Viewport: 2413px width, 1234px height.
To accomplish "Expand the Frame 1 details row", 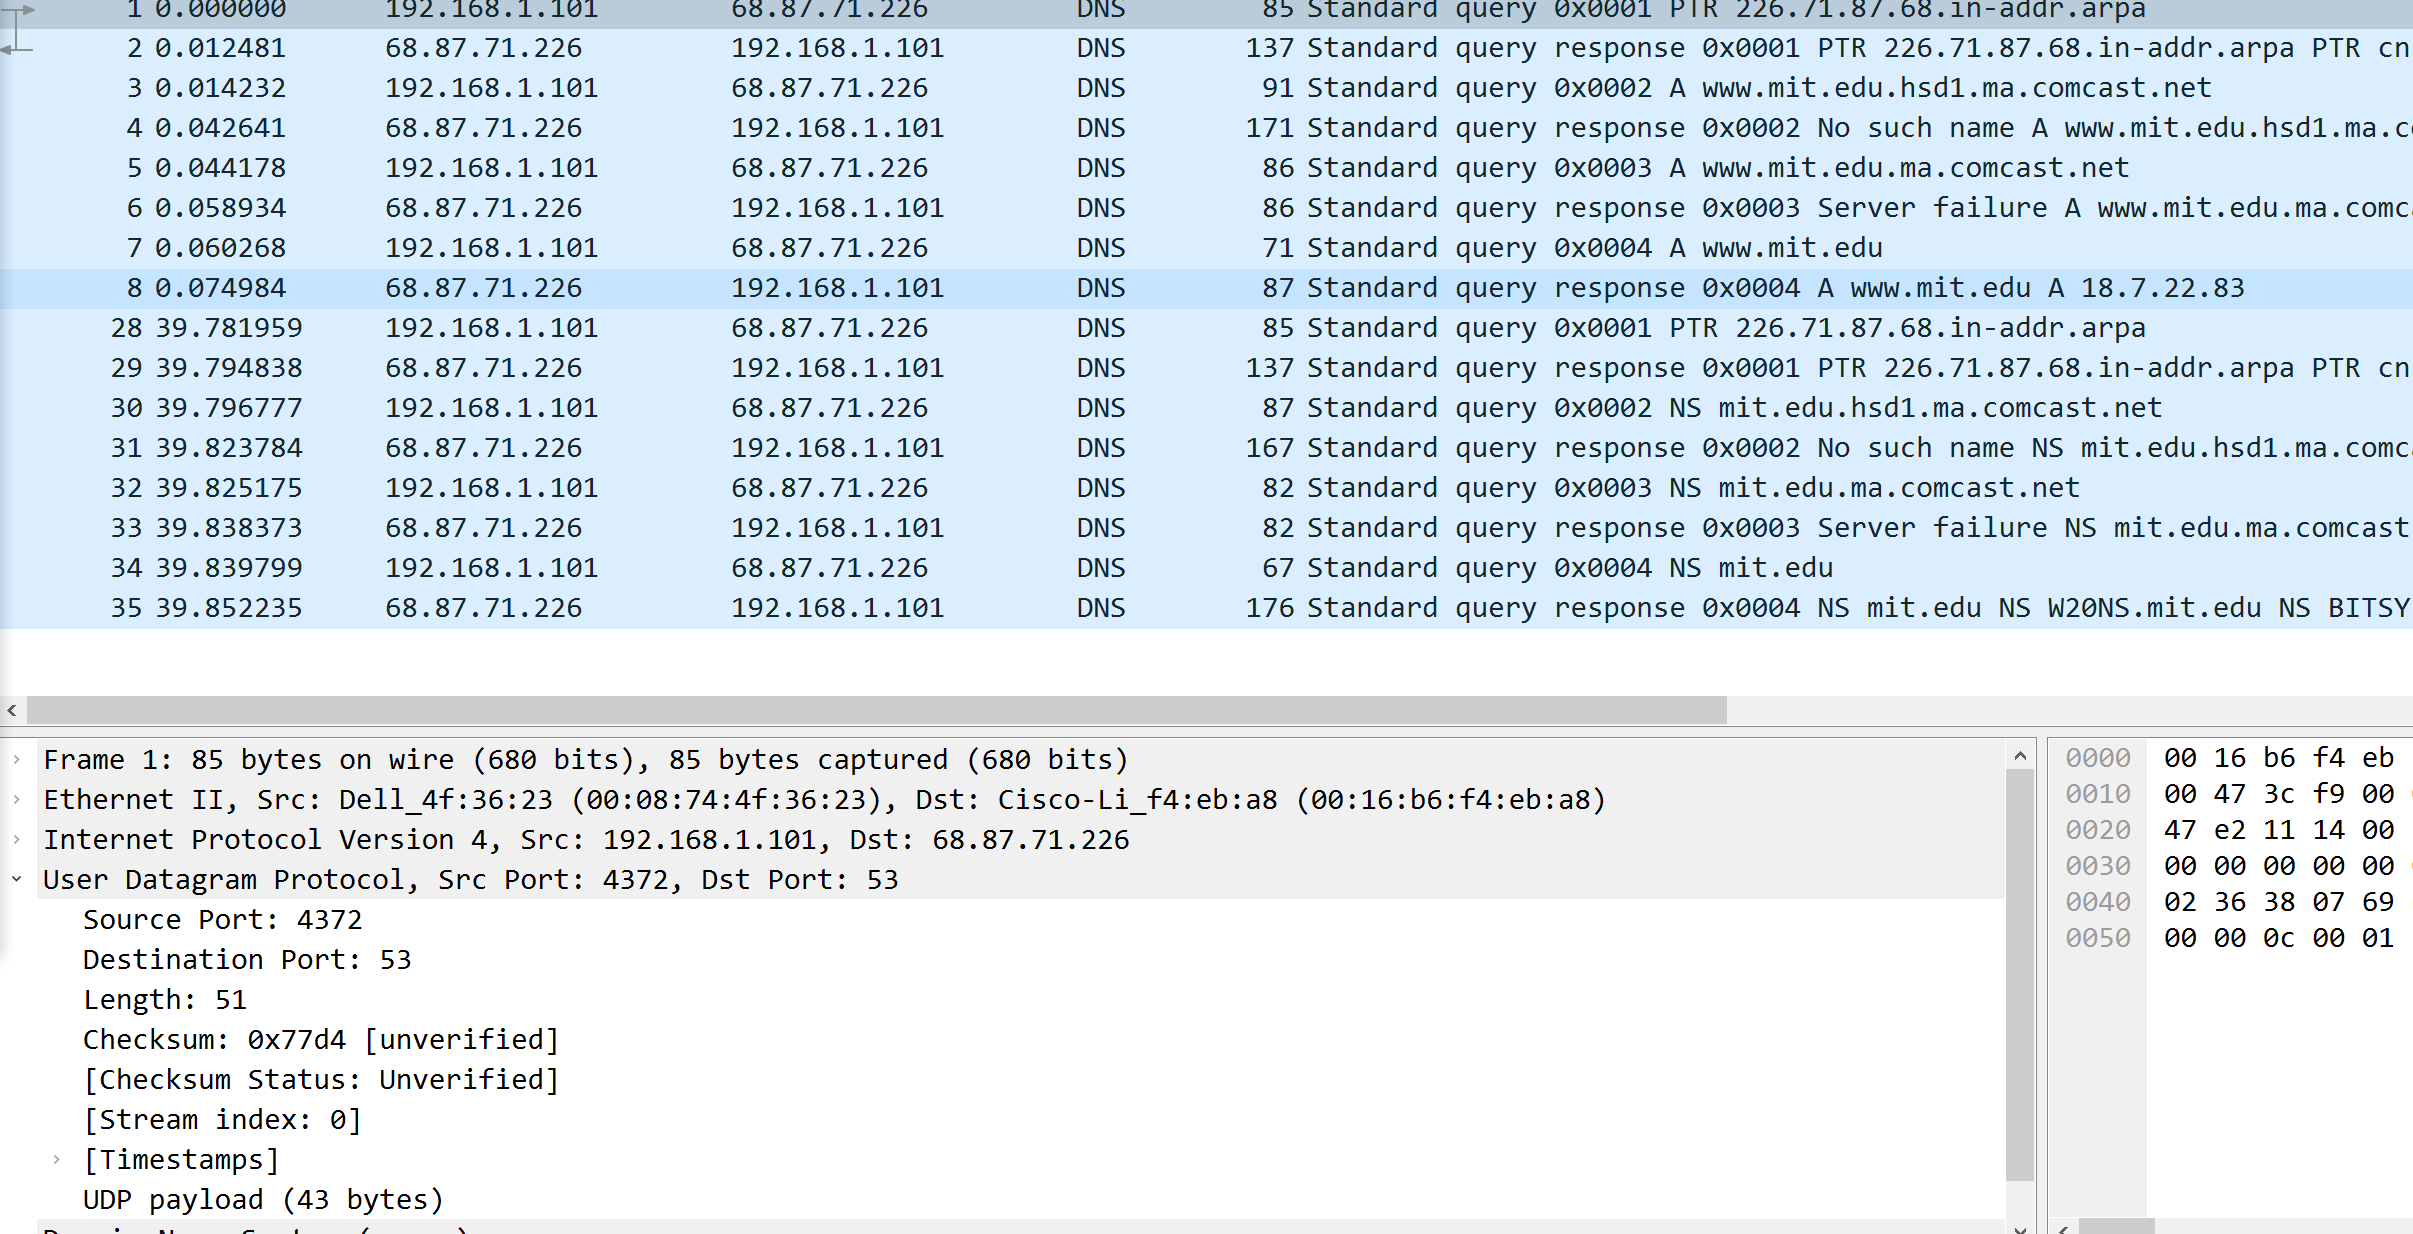I will coord(16,760).
